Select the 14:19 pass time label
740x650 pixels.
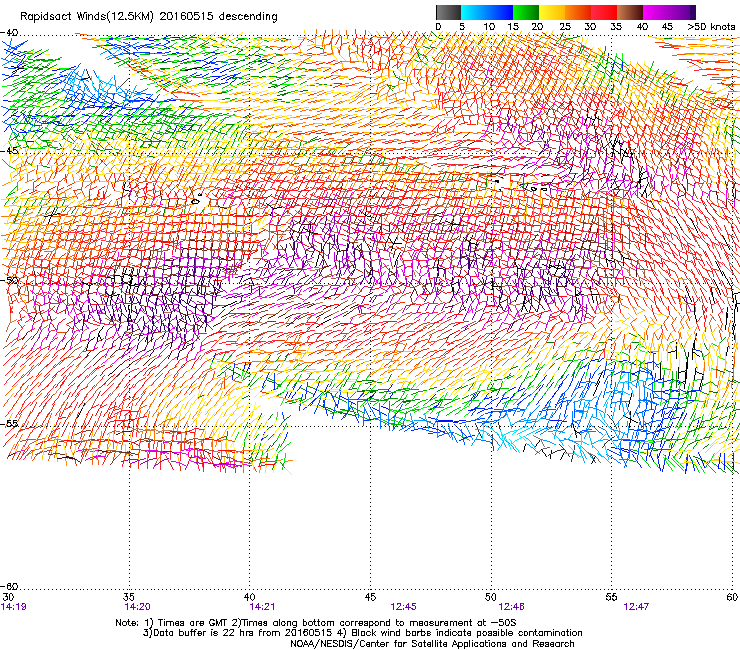14,607
